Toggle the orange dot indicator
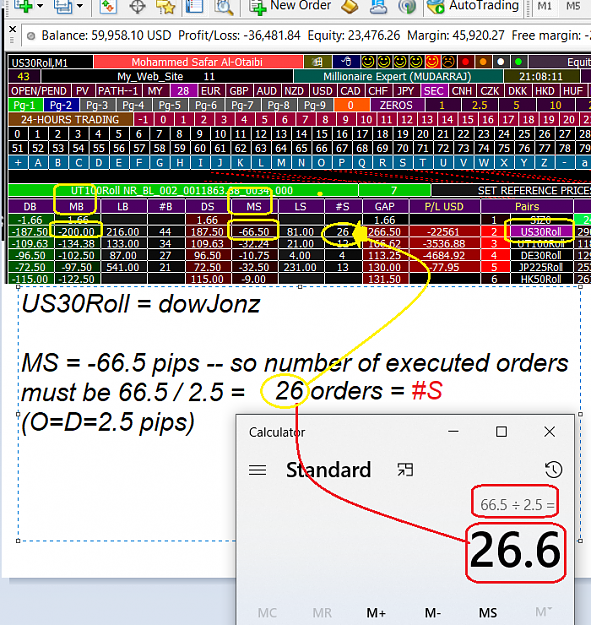The width and height of the screenshot is (591, 625). (483, 62)
